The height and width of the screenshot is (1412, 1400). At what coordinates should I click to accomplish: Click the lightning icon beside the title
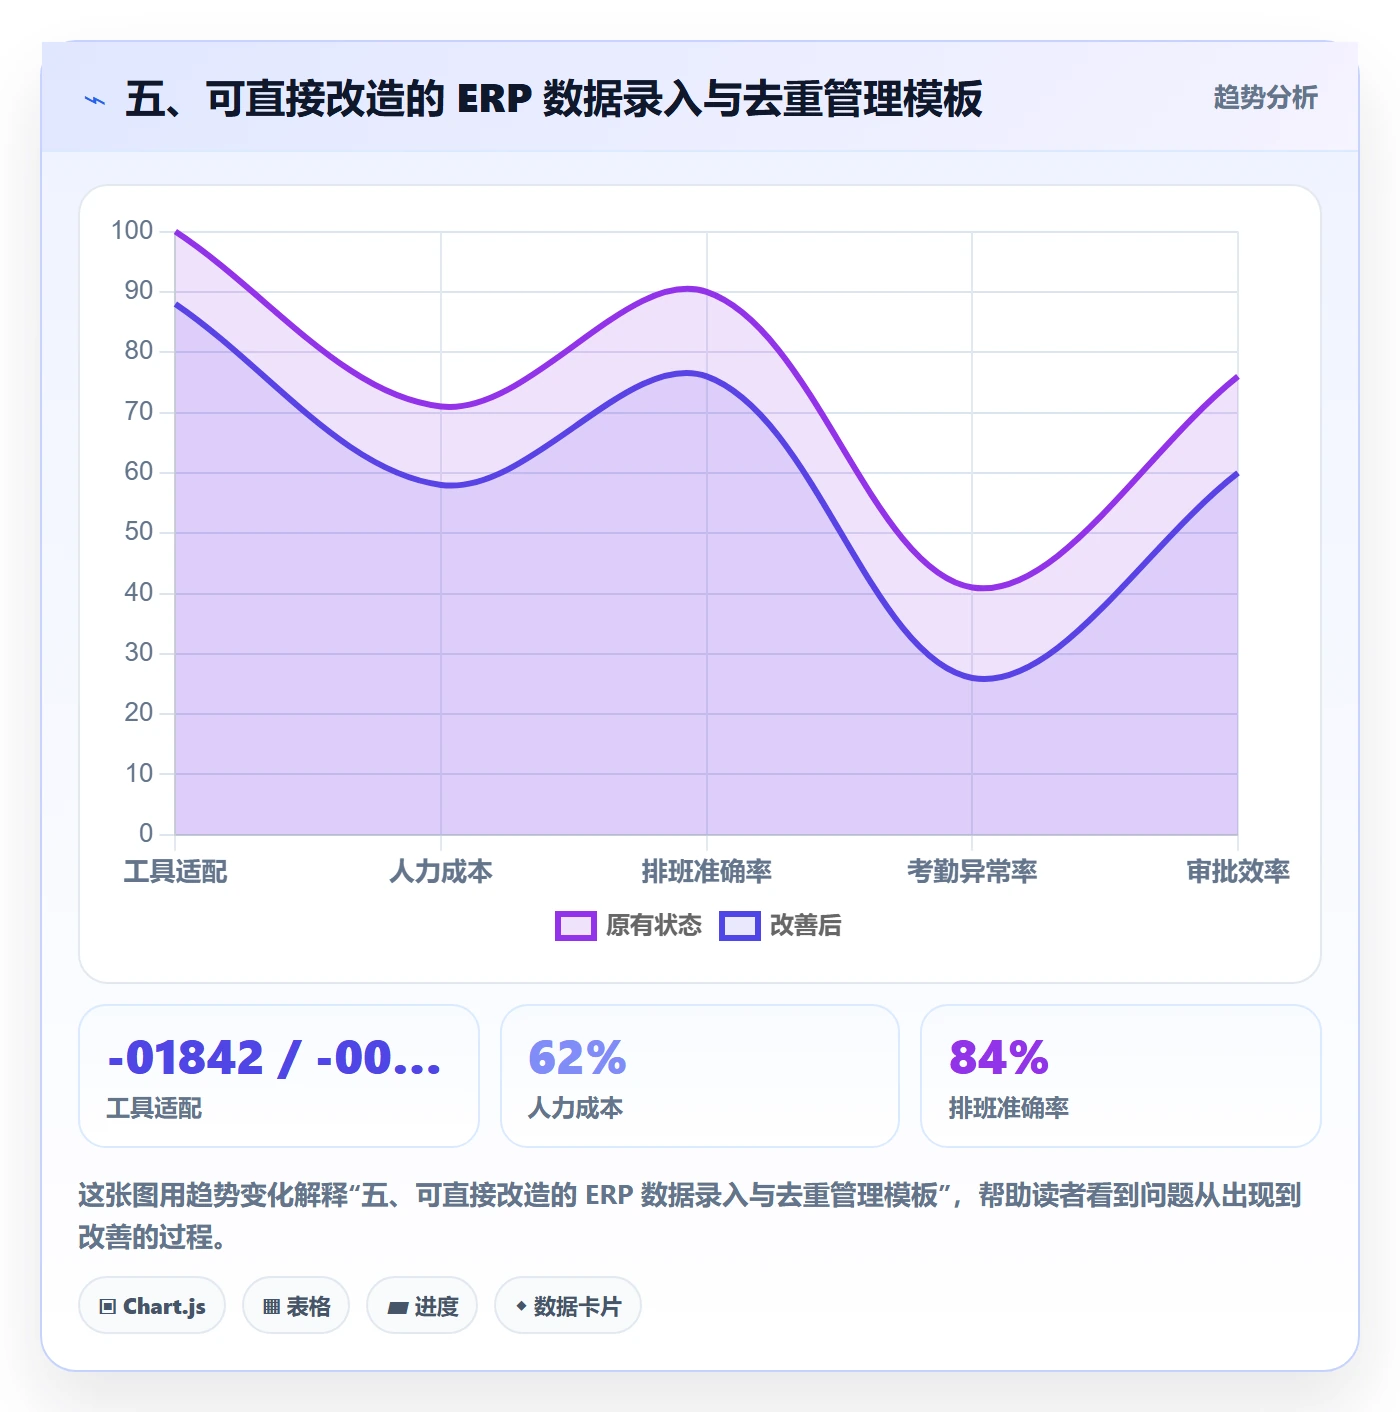point(95,100)
